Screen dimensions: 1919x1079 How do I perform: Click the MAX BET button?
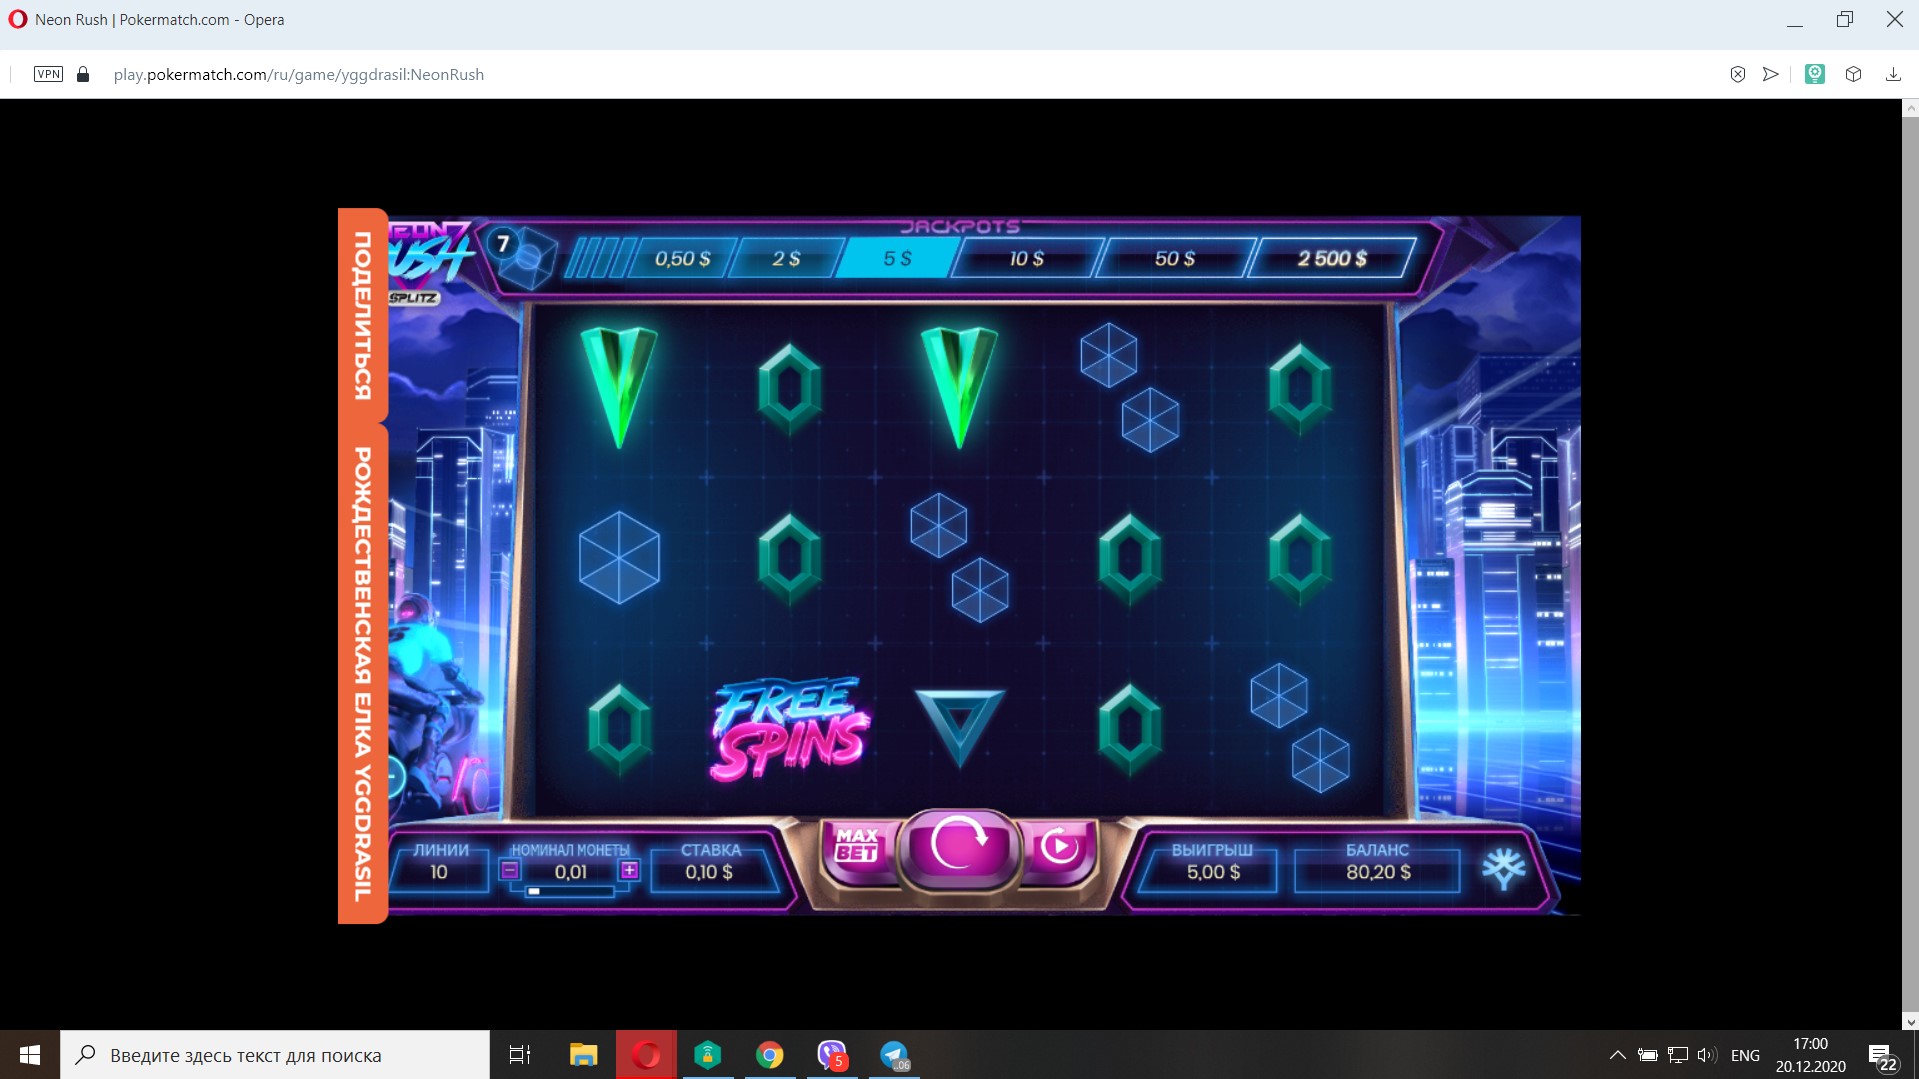[x=857, y=846]
